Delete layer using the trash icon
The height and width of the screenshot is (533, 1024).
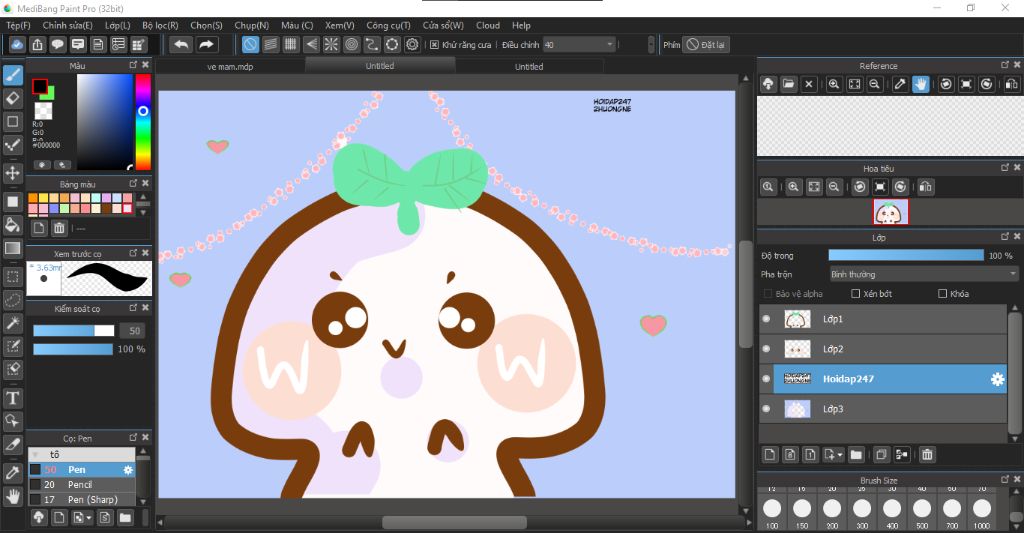tap(927, 455)
